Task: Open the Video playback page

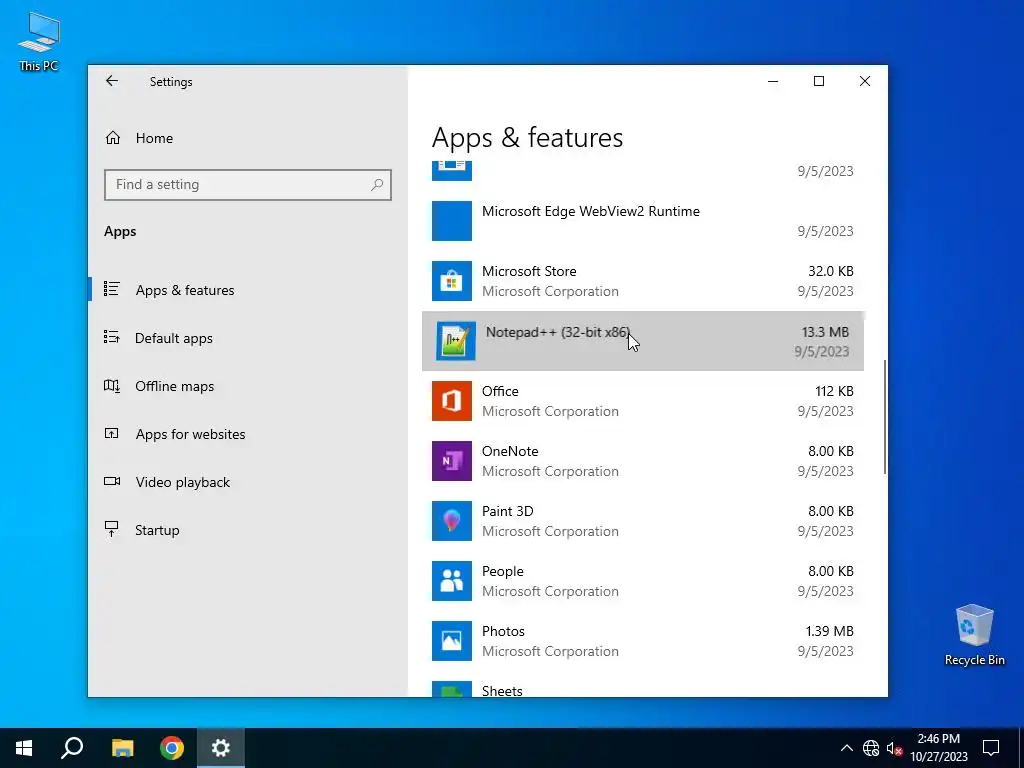Action: 183,482
